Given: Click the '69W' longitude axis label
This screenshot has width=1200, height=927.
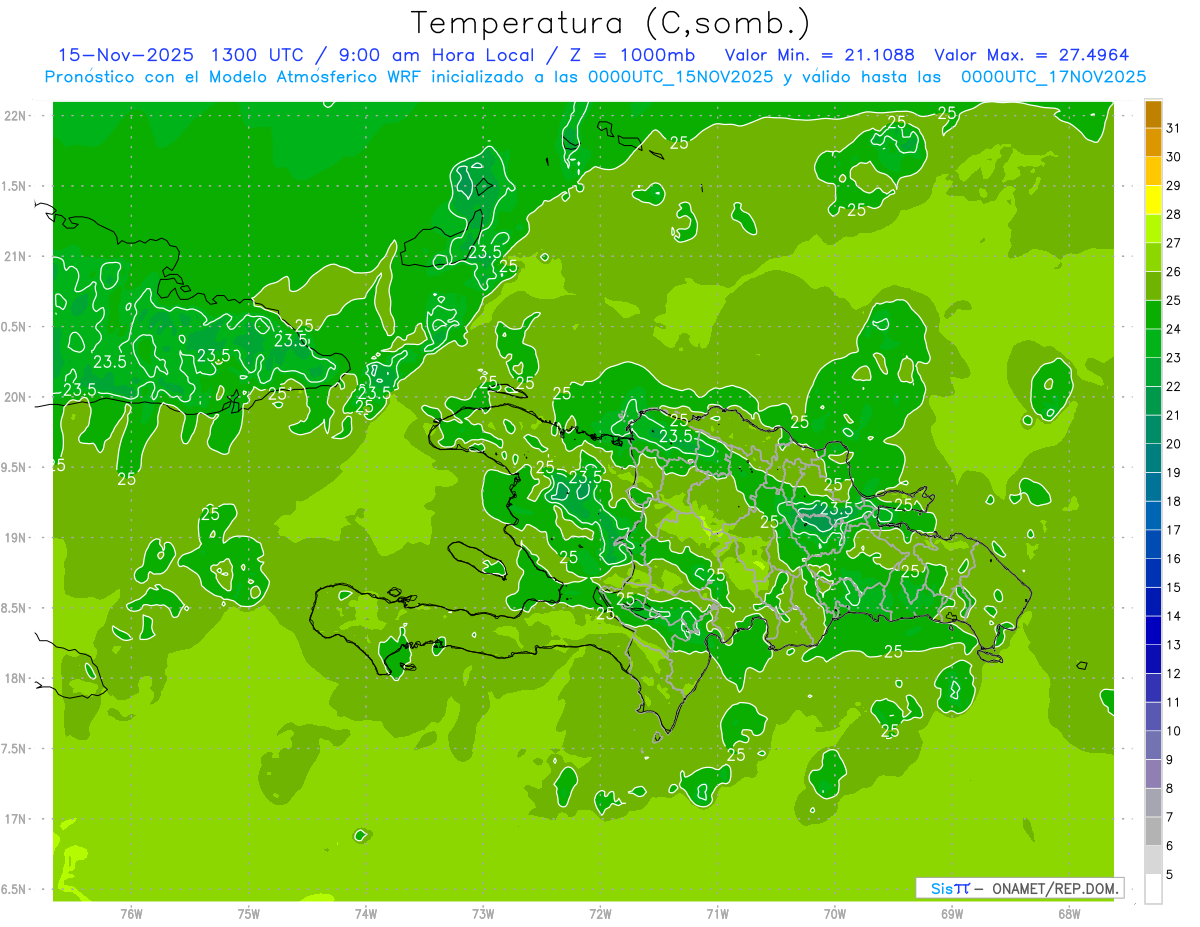Looking at the screenshot, I should (x=952, y=913).
